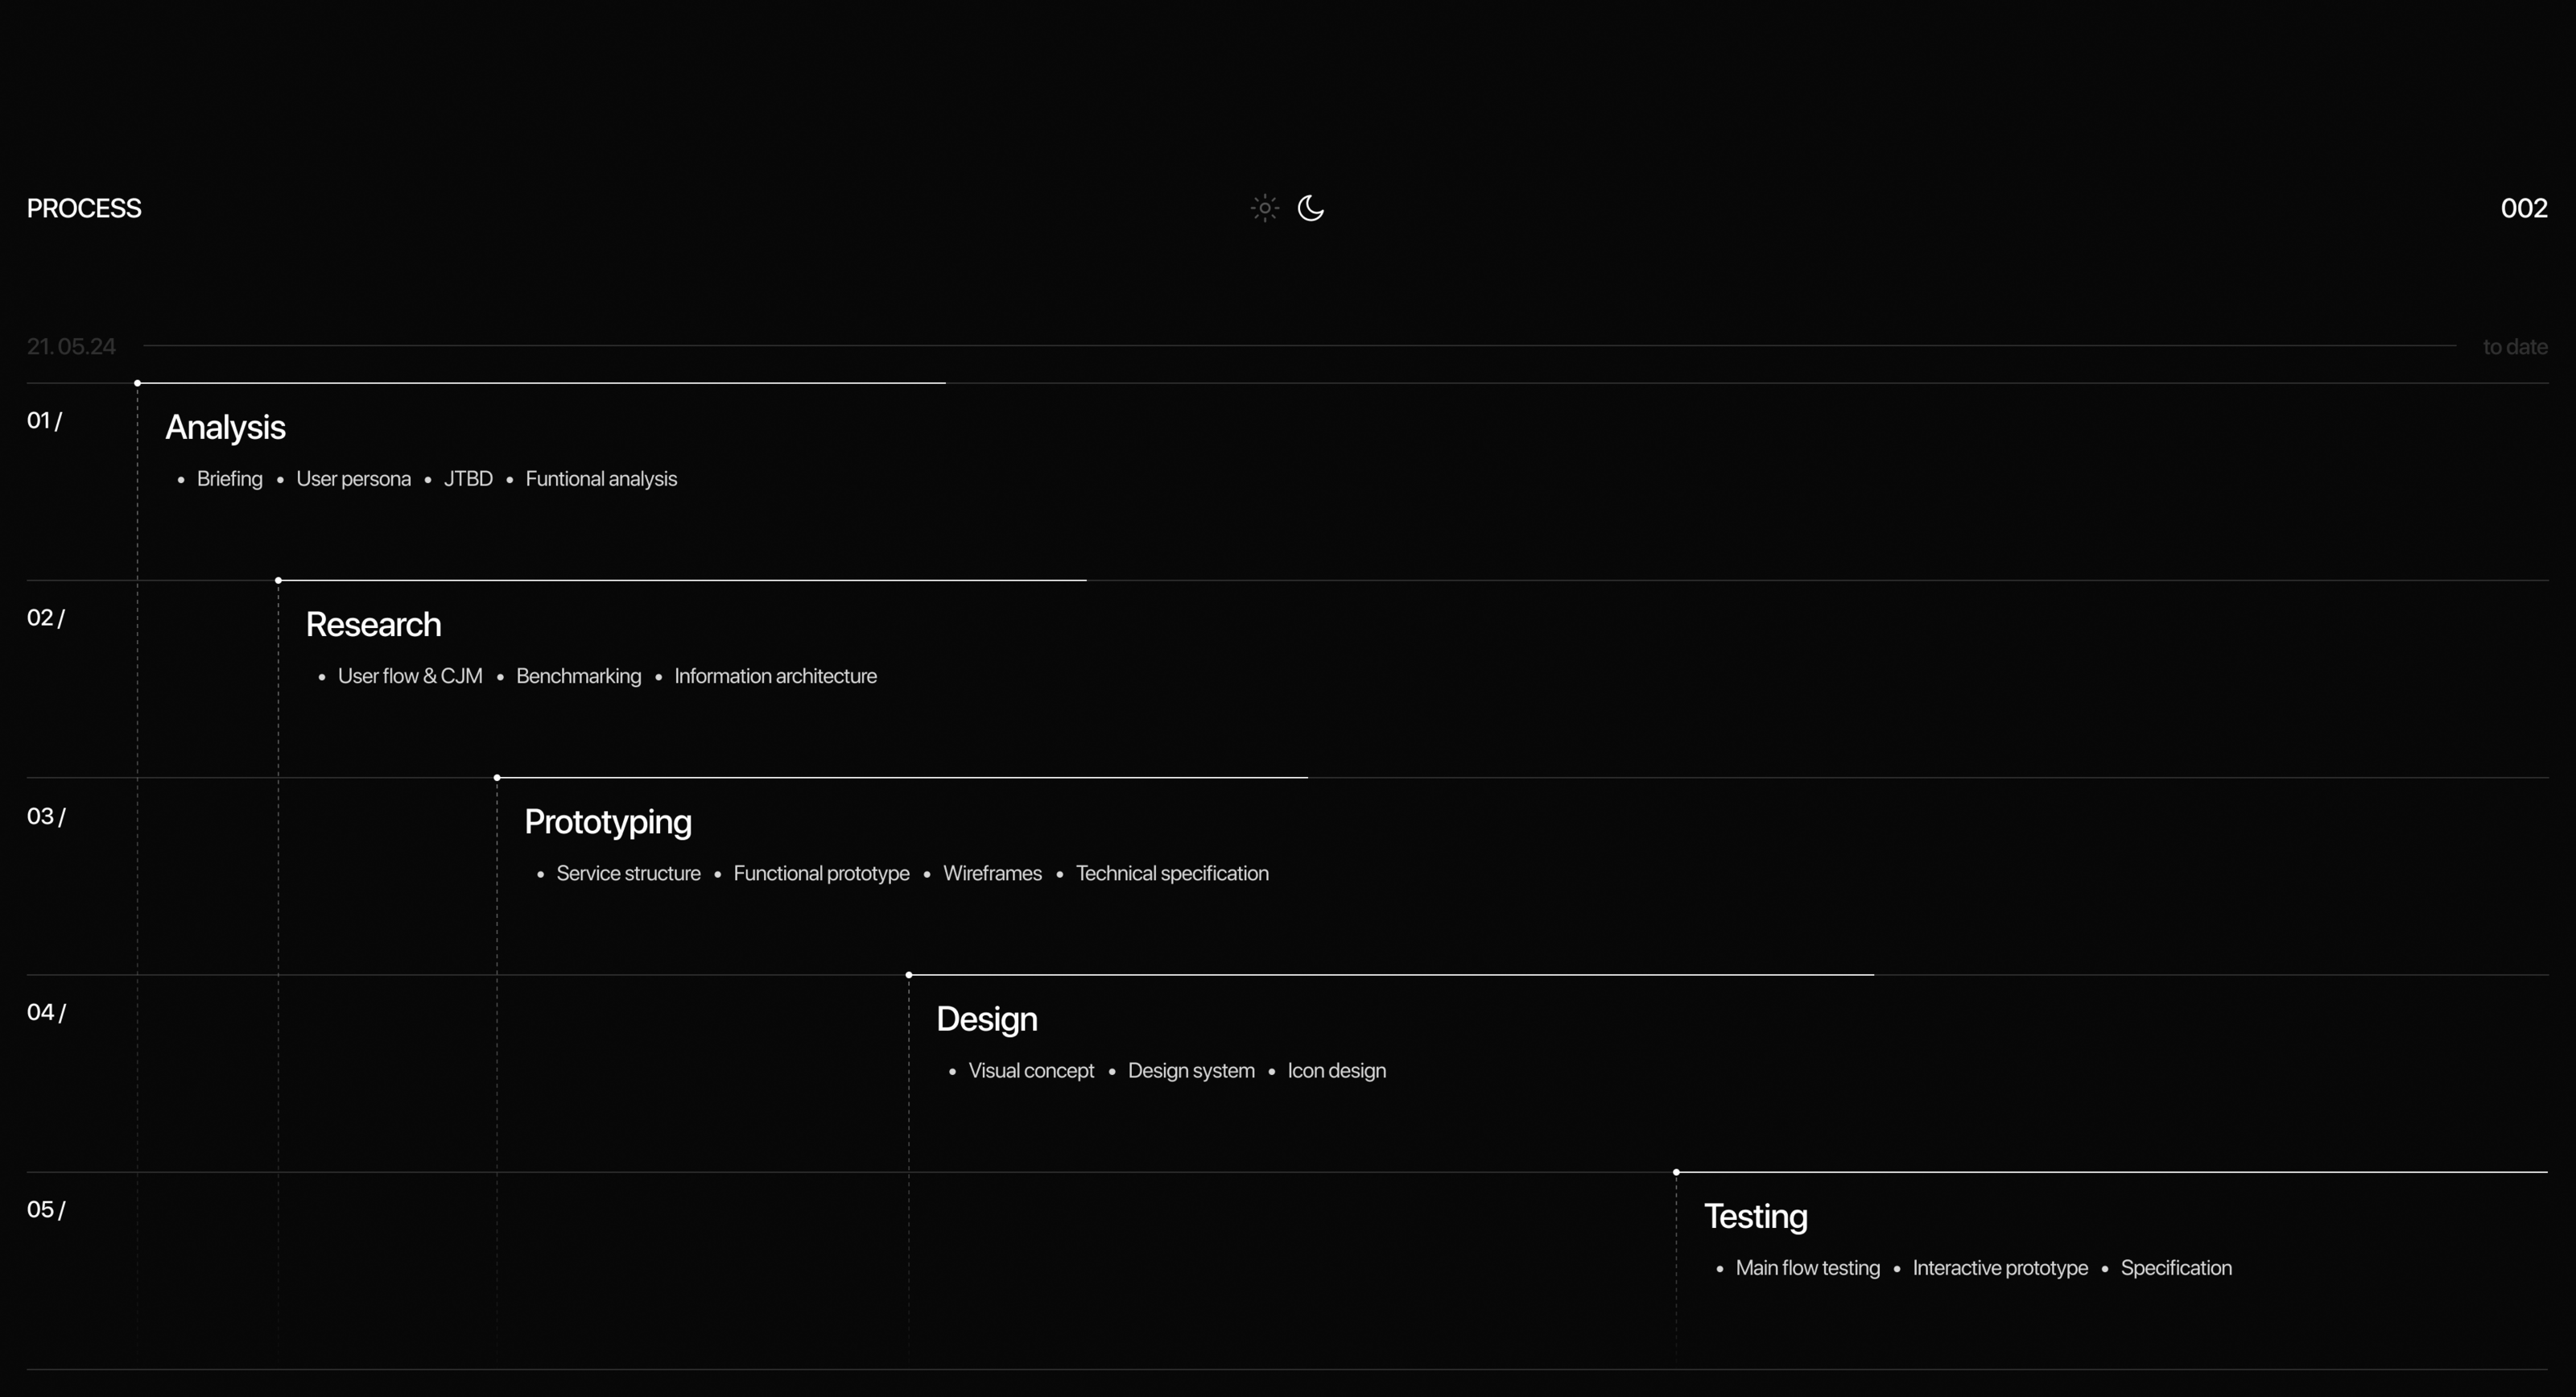Toggle dark mode moon icon

[x=1310, y=208]
